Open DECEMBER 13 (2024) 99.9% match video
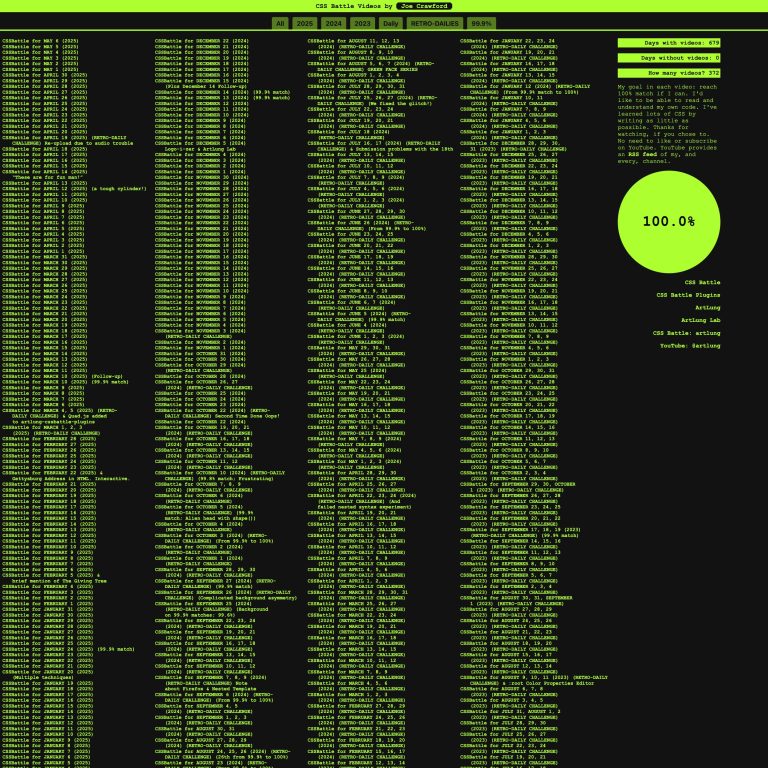Image resolution: width=768 pixels, height=768 pixels. click(x=222, y=98)
